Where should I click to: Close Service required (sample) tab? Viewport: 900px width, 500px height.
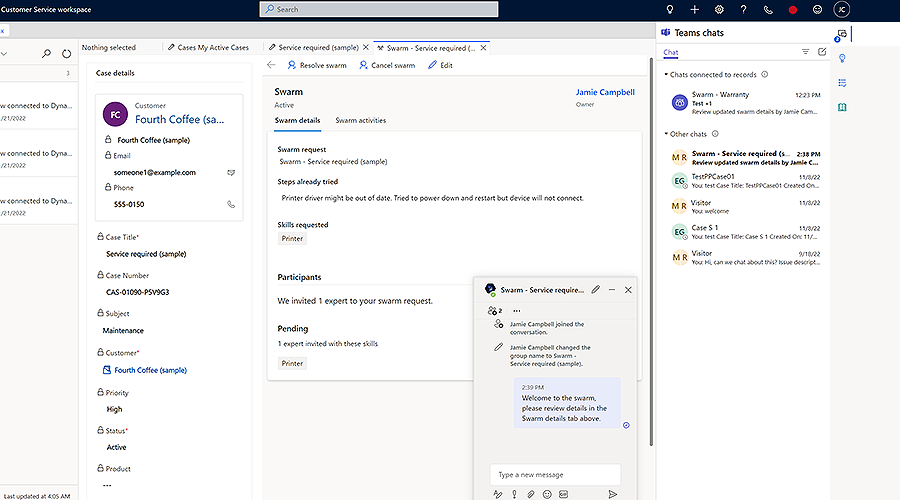(x=366, y=48)
